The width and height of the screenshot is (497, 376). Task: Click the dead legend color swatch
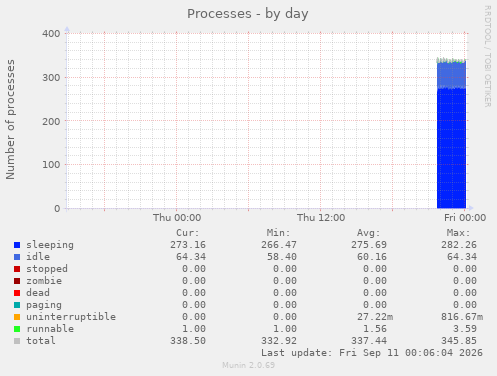17,293
